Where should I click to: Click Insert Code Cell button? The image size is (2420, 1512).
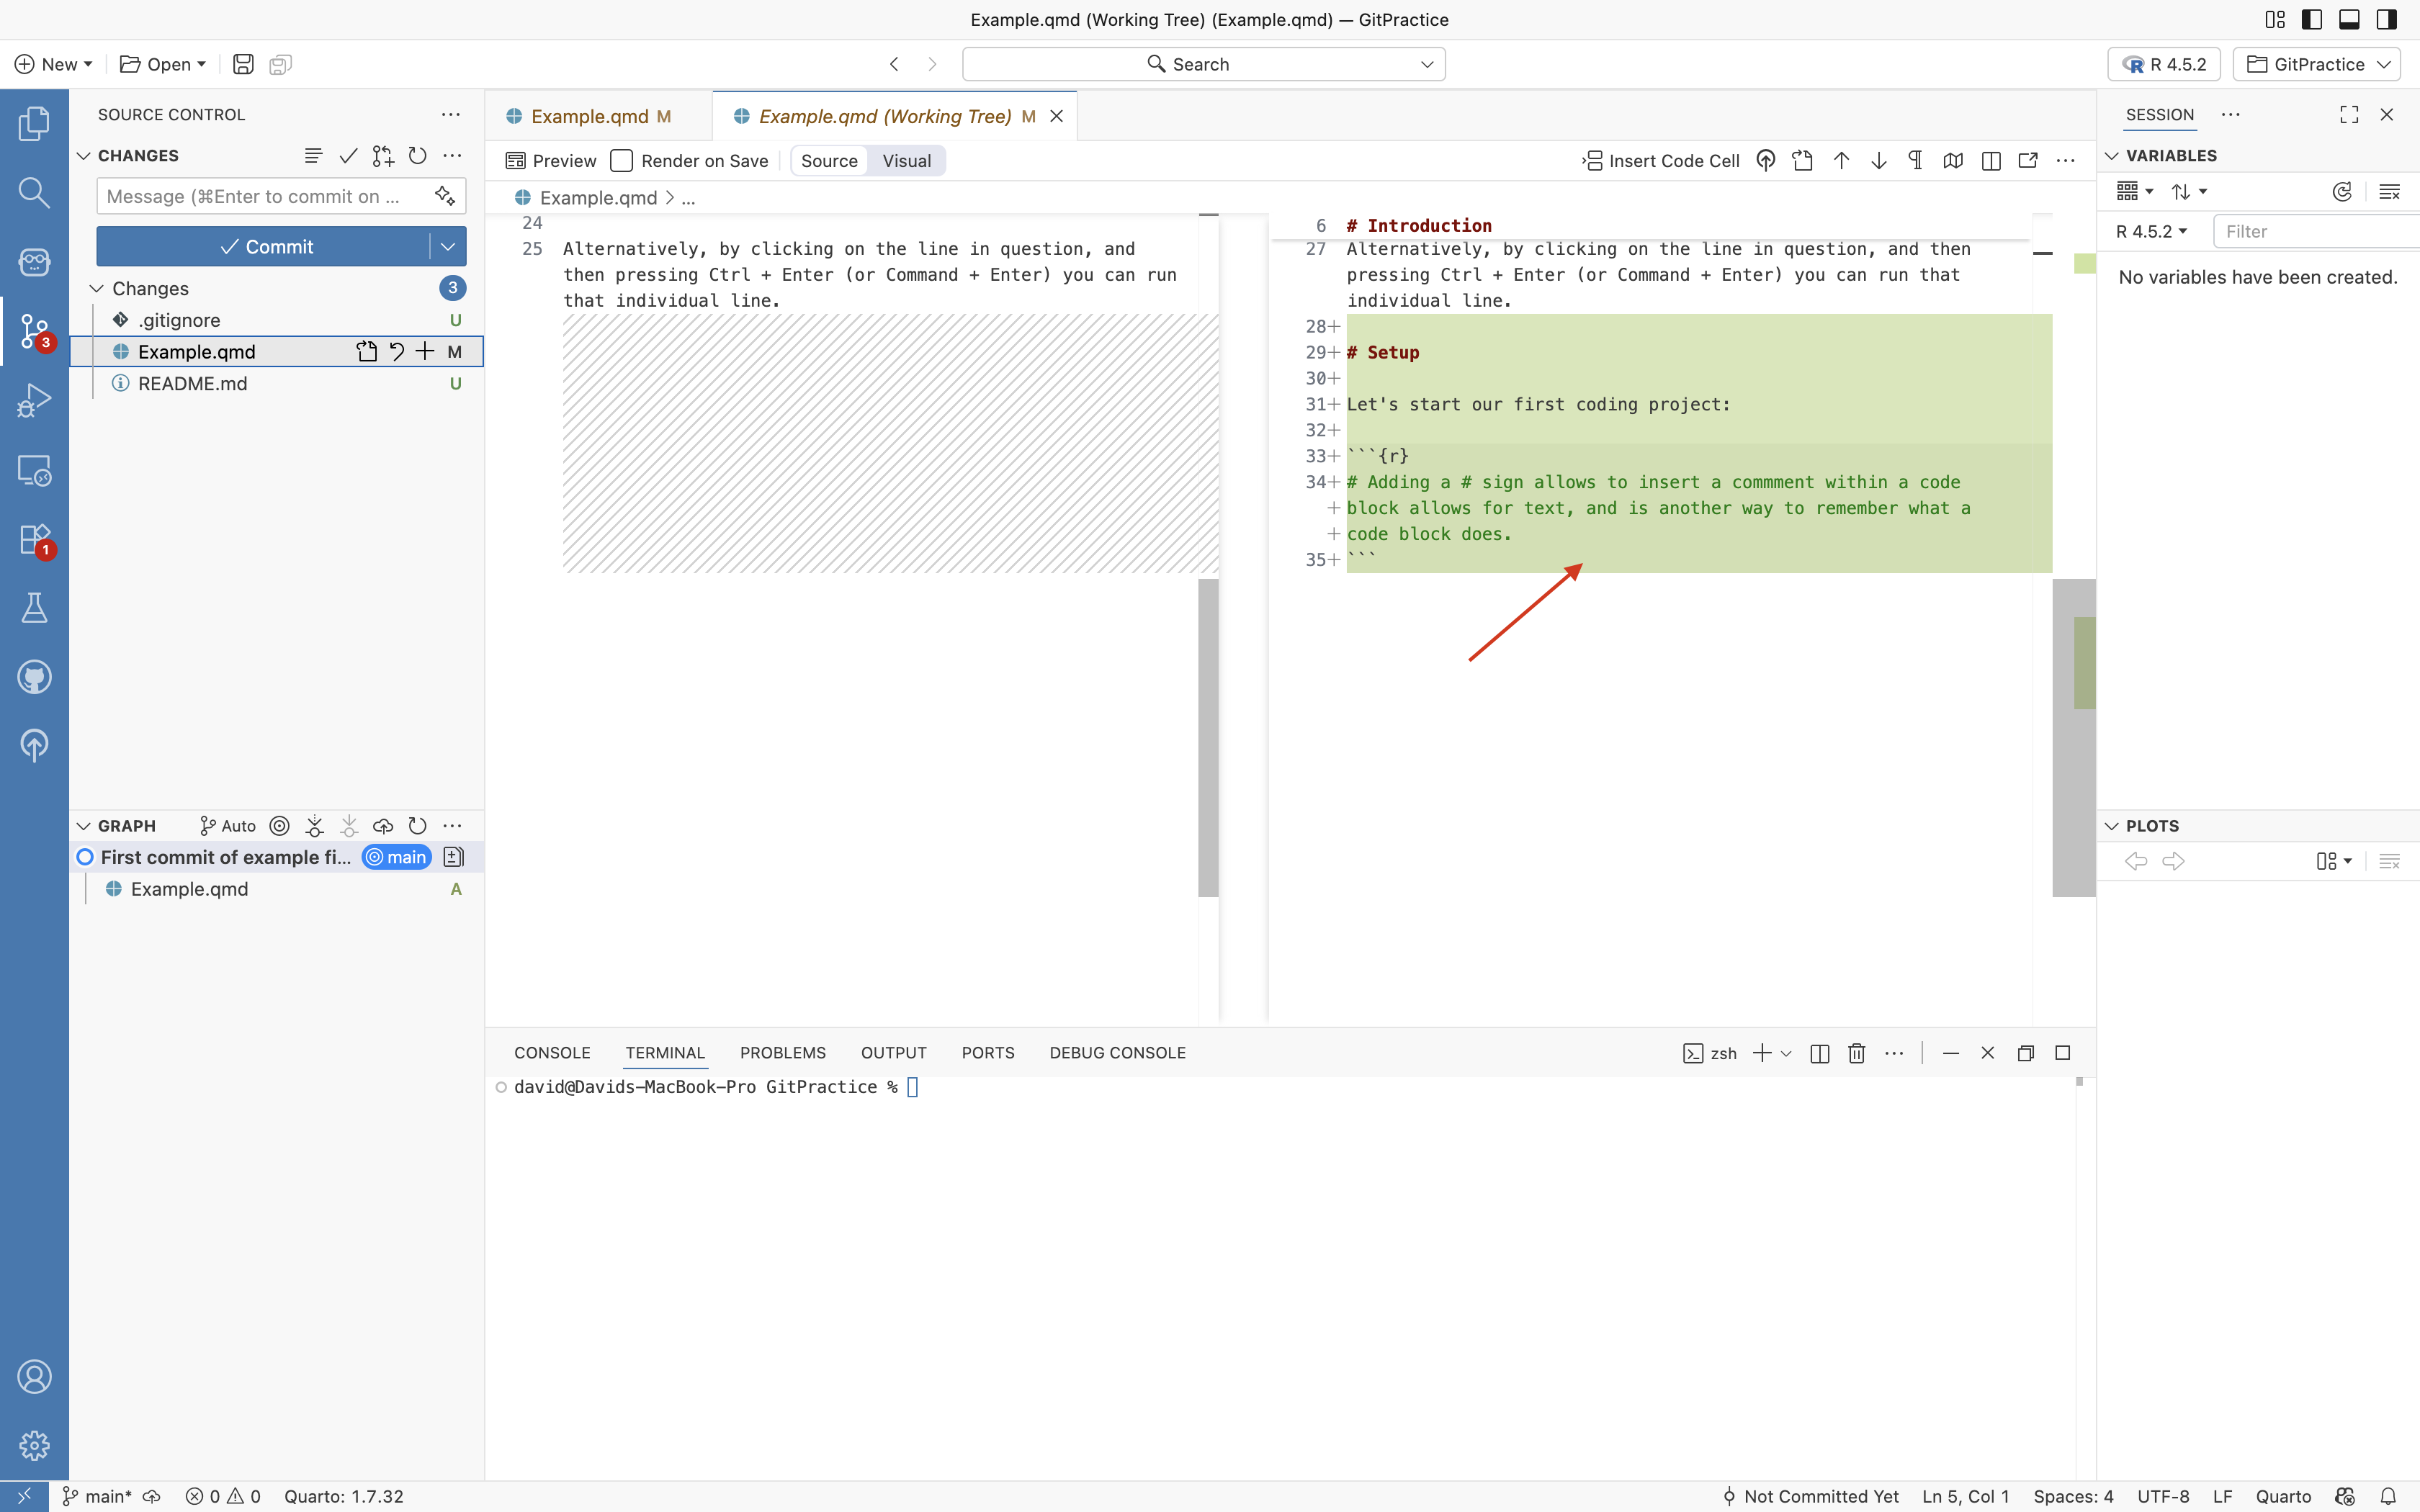click(1661, 161)
